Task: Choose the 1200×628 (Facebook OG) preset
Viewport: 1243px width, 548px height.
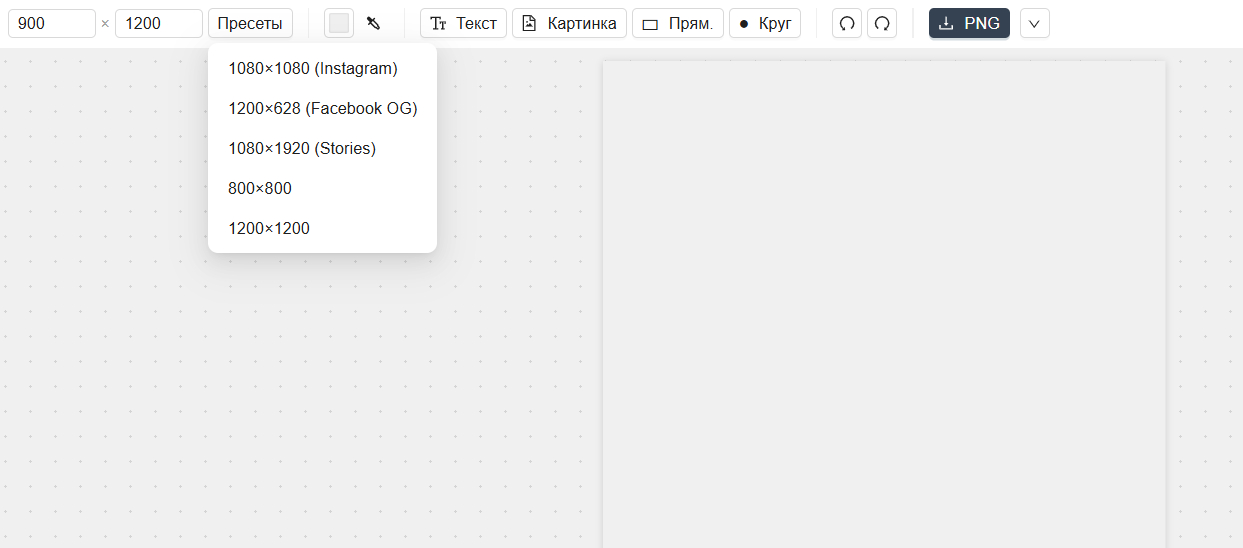Action: click(x=322, y=108)
